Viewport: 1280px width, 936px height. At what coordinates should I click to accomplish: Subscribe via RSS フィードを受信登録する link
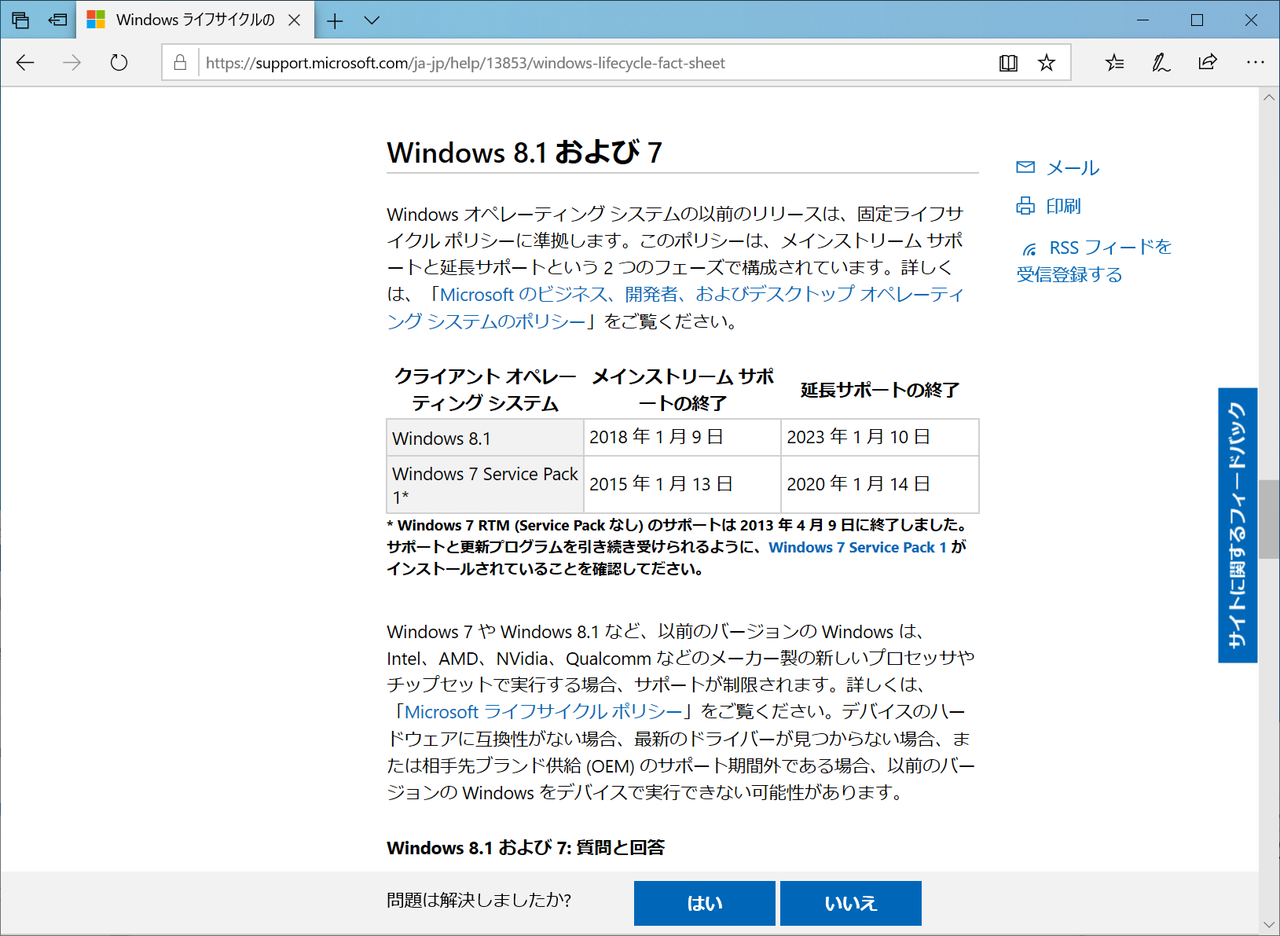[x=1094, y=260]
